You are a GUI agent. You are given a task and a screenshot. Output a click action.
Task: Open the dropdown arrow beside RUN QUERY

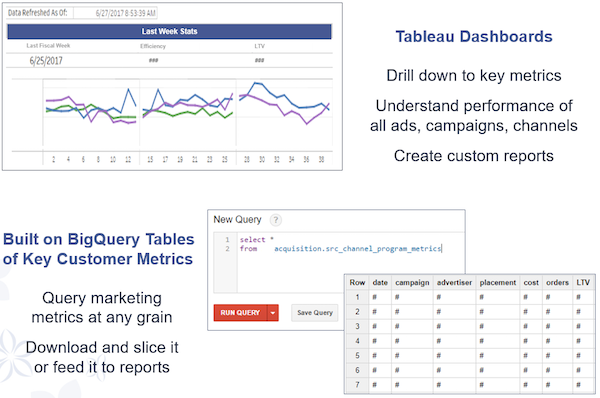coord(273,313)
